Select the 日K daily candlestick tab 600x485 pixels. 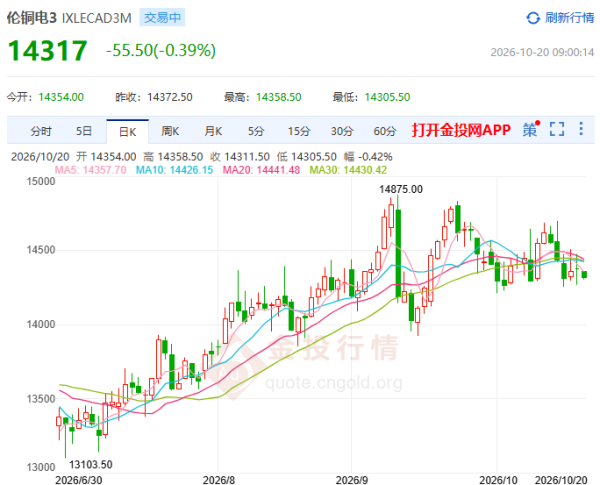tap(127, 132)
